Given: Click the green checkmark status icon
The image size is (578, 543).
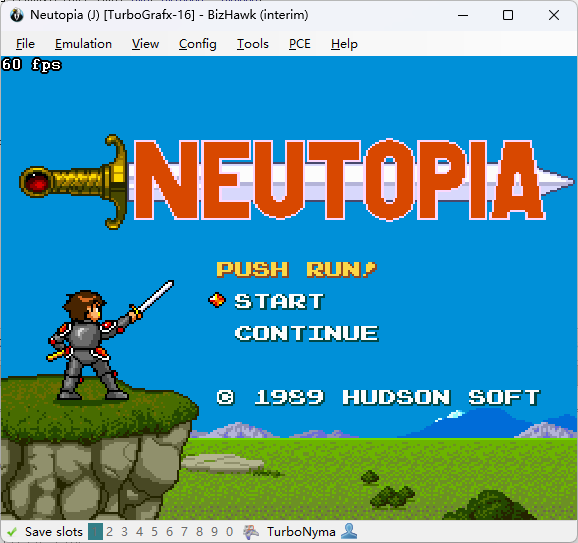Looking at the screenshot, I should [12, 532].
